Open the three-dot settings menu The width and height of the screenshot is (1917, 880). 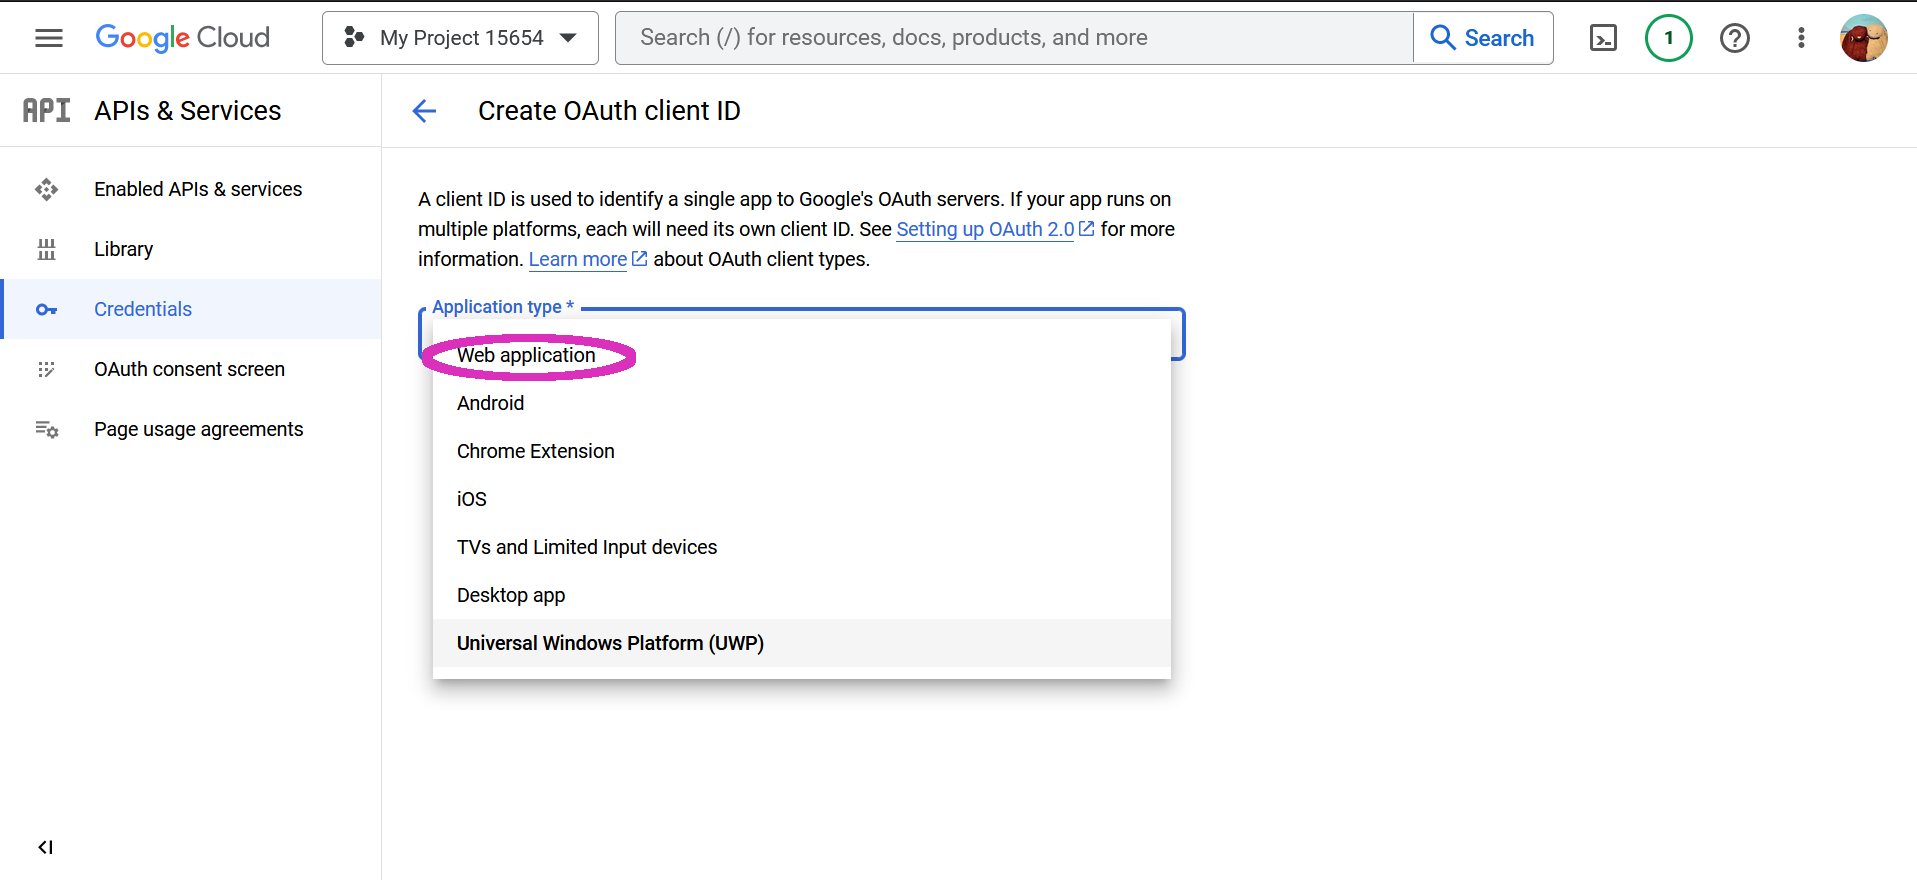(1801, 38)
